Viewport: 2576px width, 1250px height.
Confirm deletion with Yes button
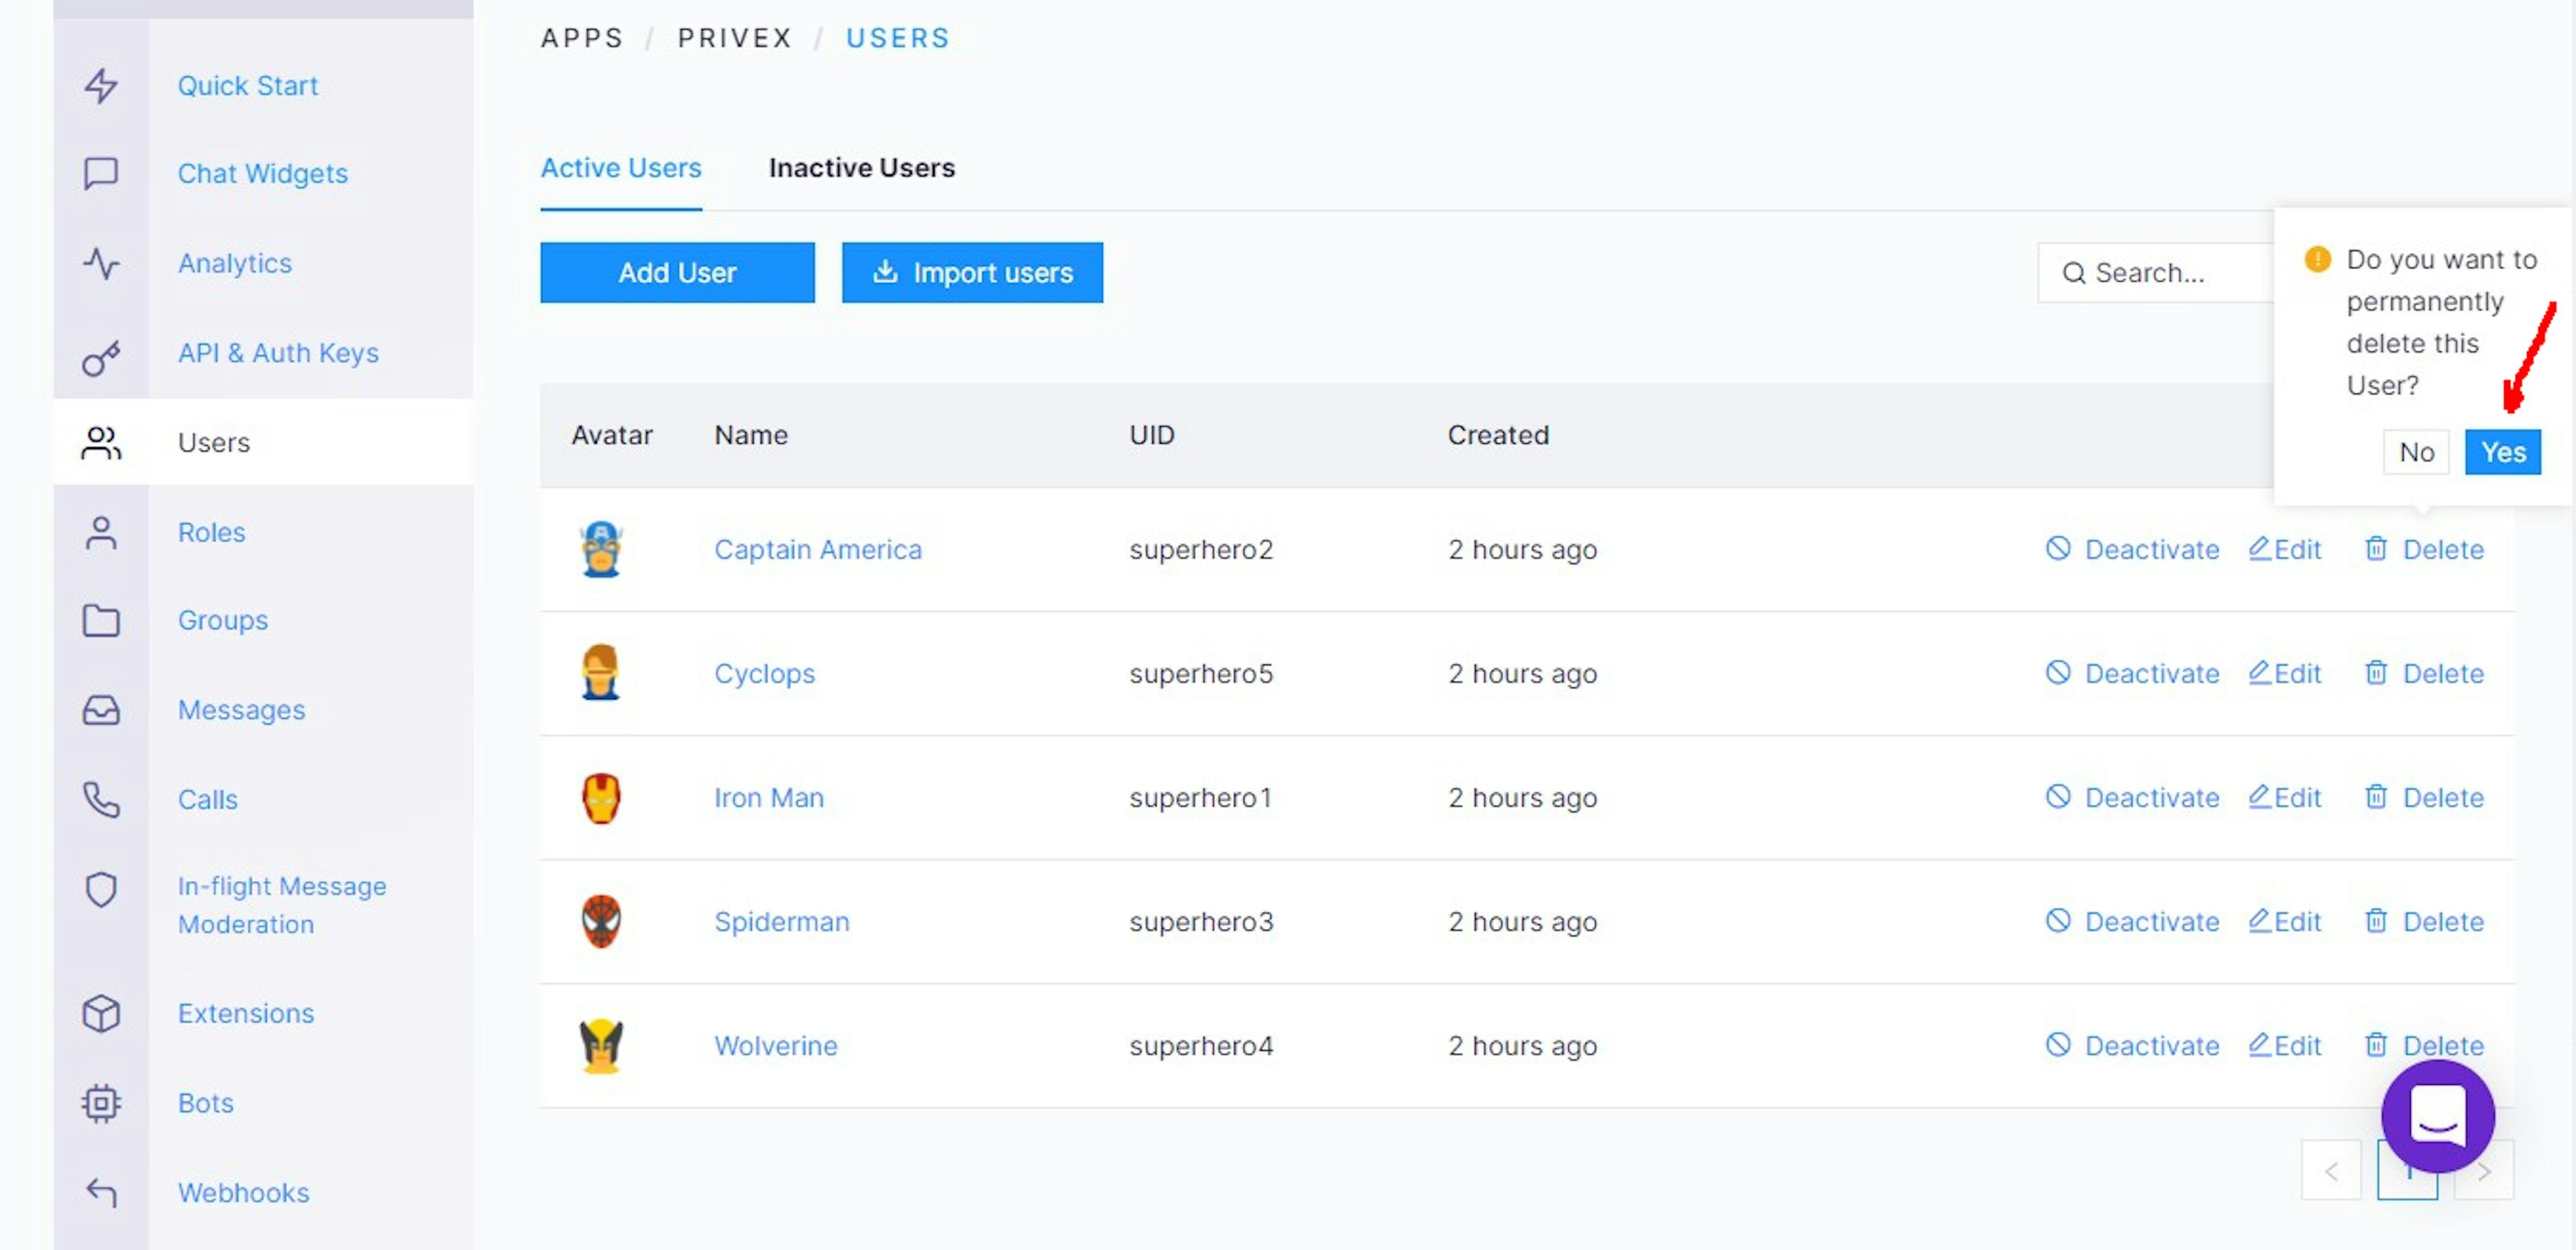[x=2502, y=453]
